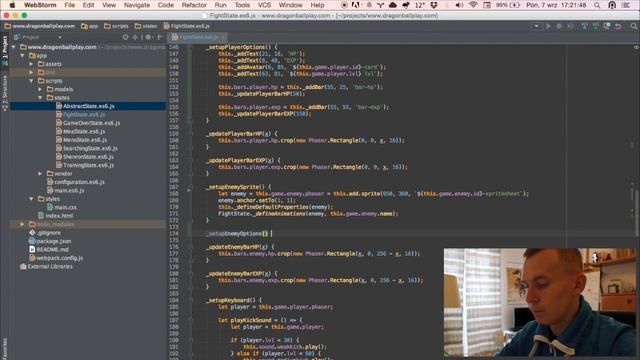Click the Revert (undo arrow) toolbar icon

point(618,26)
